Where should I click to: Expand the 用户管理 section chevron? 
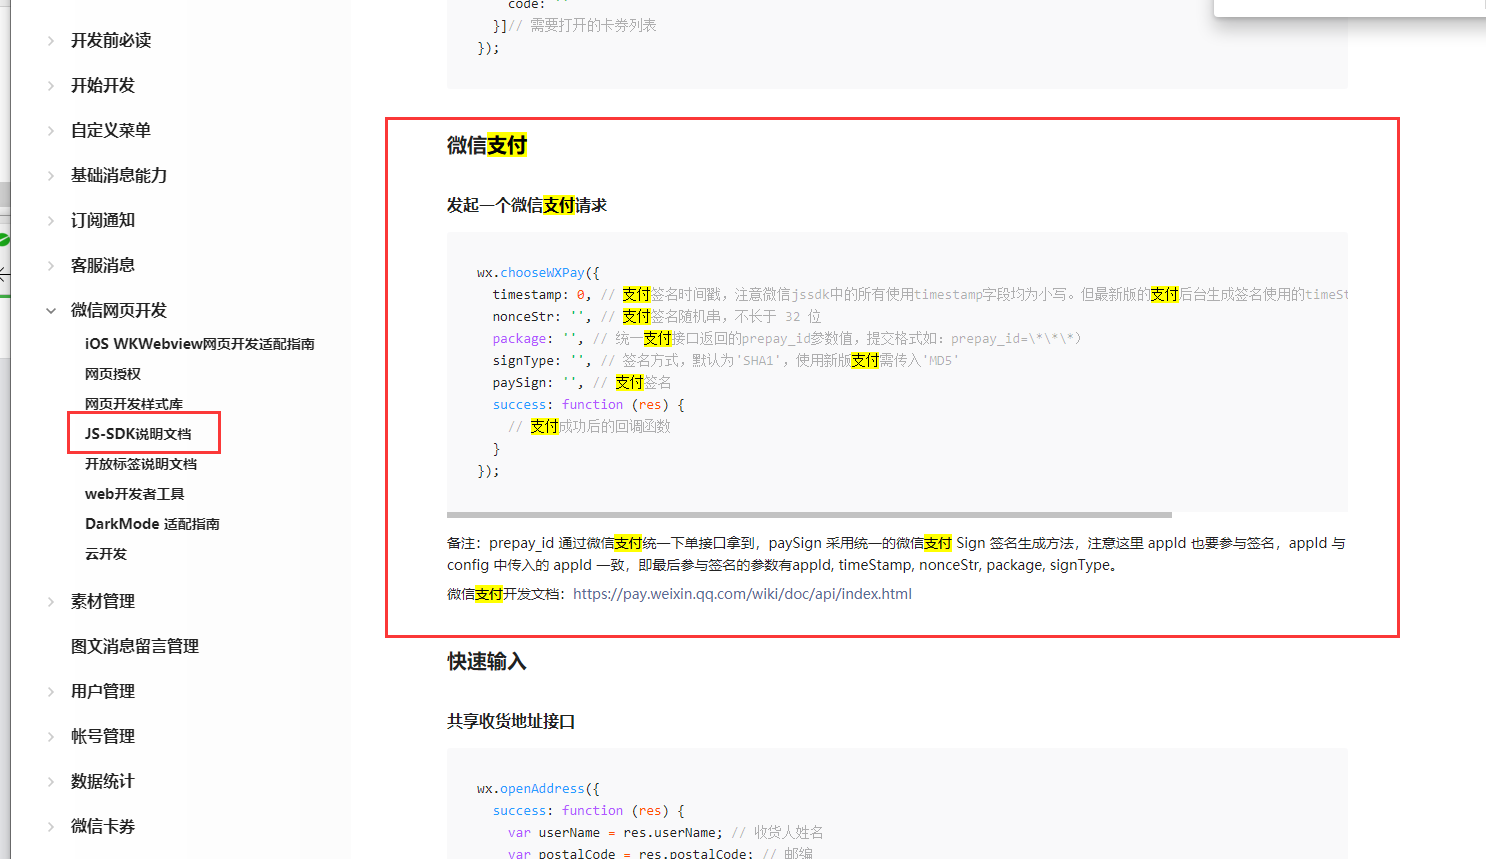tap(51, 692)
